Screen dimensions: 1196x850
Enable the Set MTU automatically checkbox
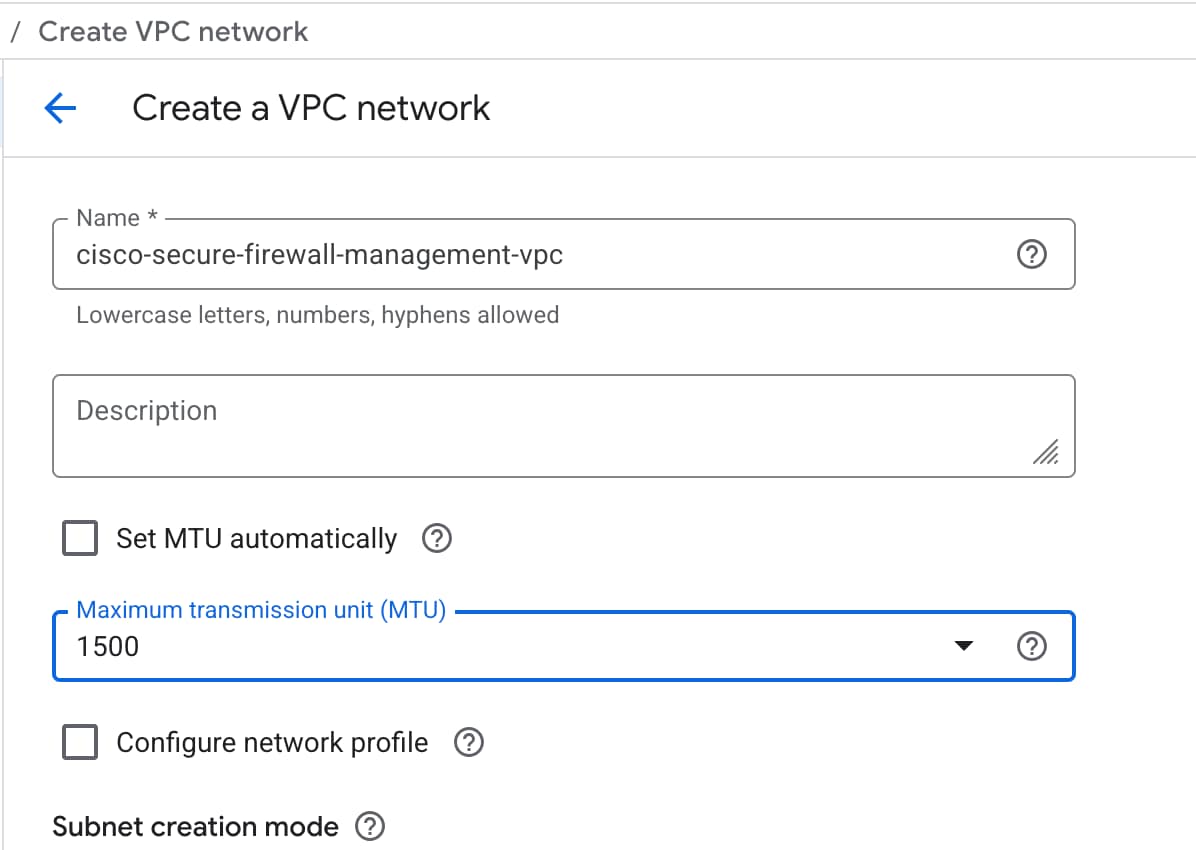(80, 539)
